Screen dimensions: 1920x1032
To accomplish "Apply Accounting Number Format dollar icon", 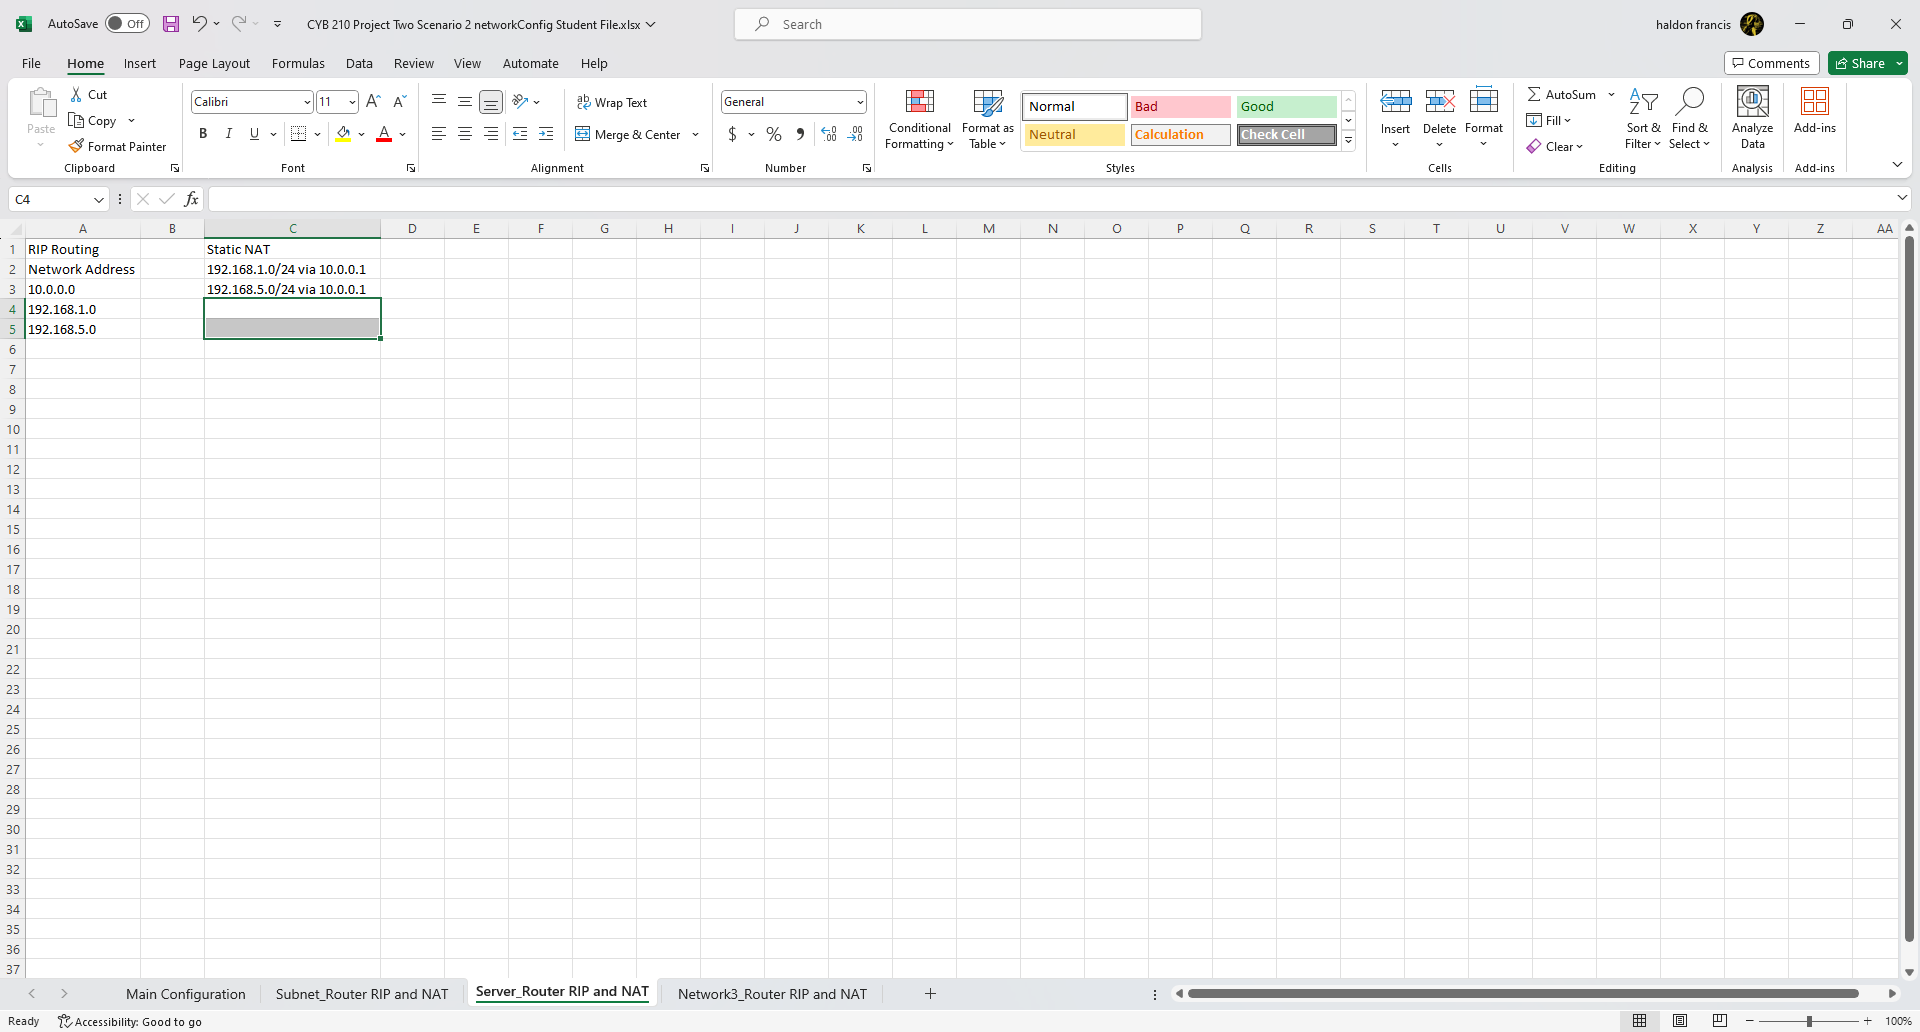I will click(733, 134).
